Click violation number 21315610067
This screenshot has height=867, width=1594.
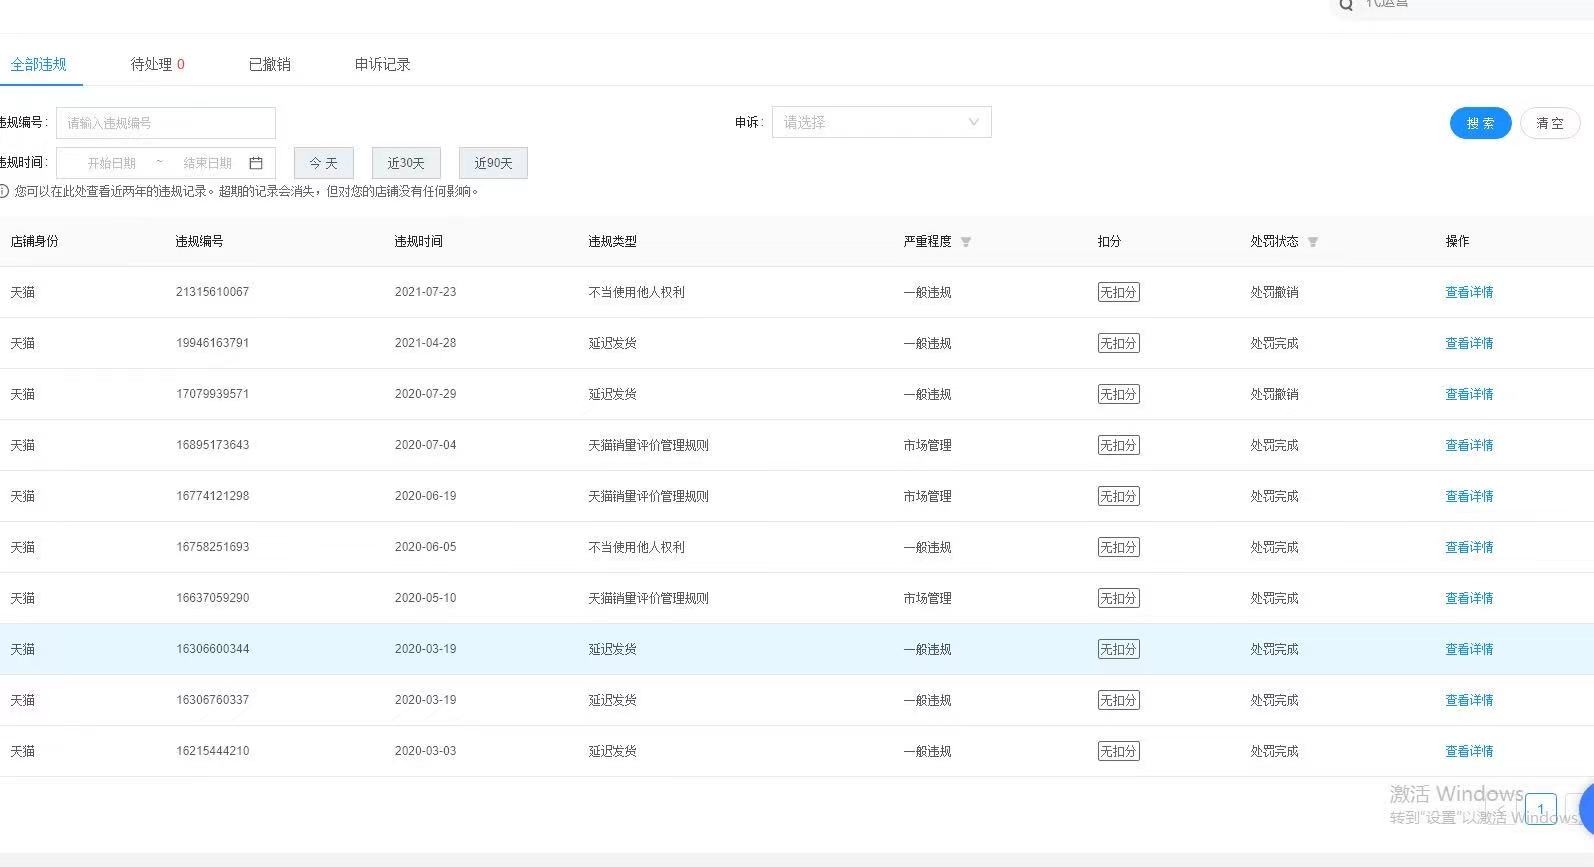pyautogui.click(x=212, y=292)
